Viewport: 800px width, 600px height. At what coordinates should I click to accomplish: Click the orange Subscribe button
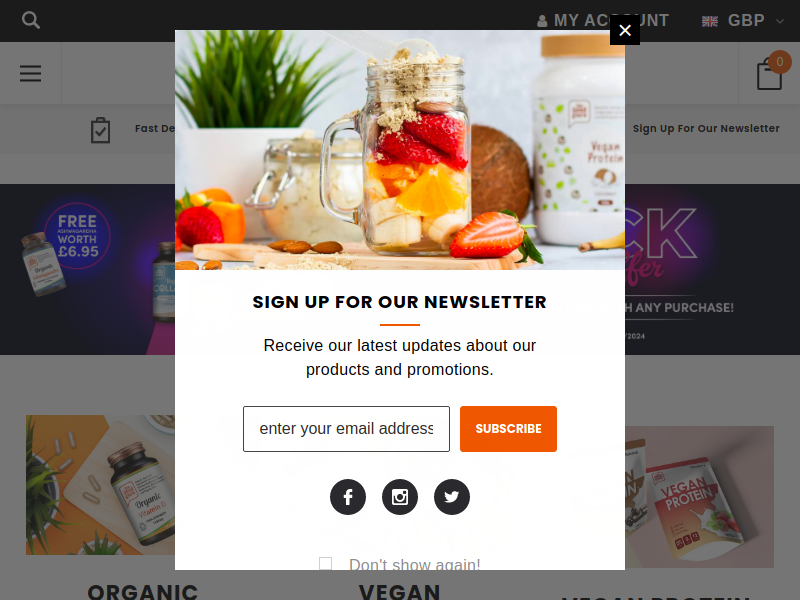pyautogui.click(x=508, y=429)
